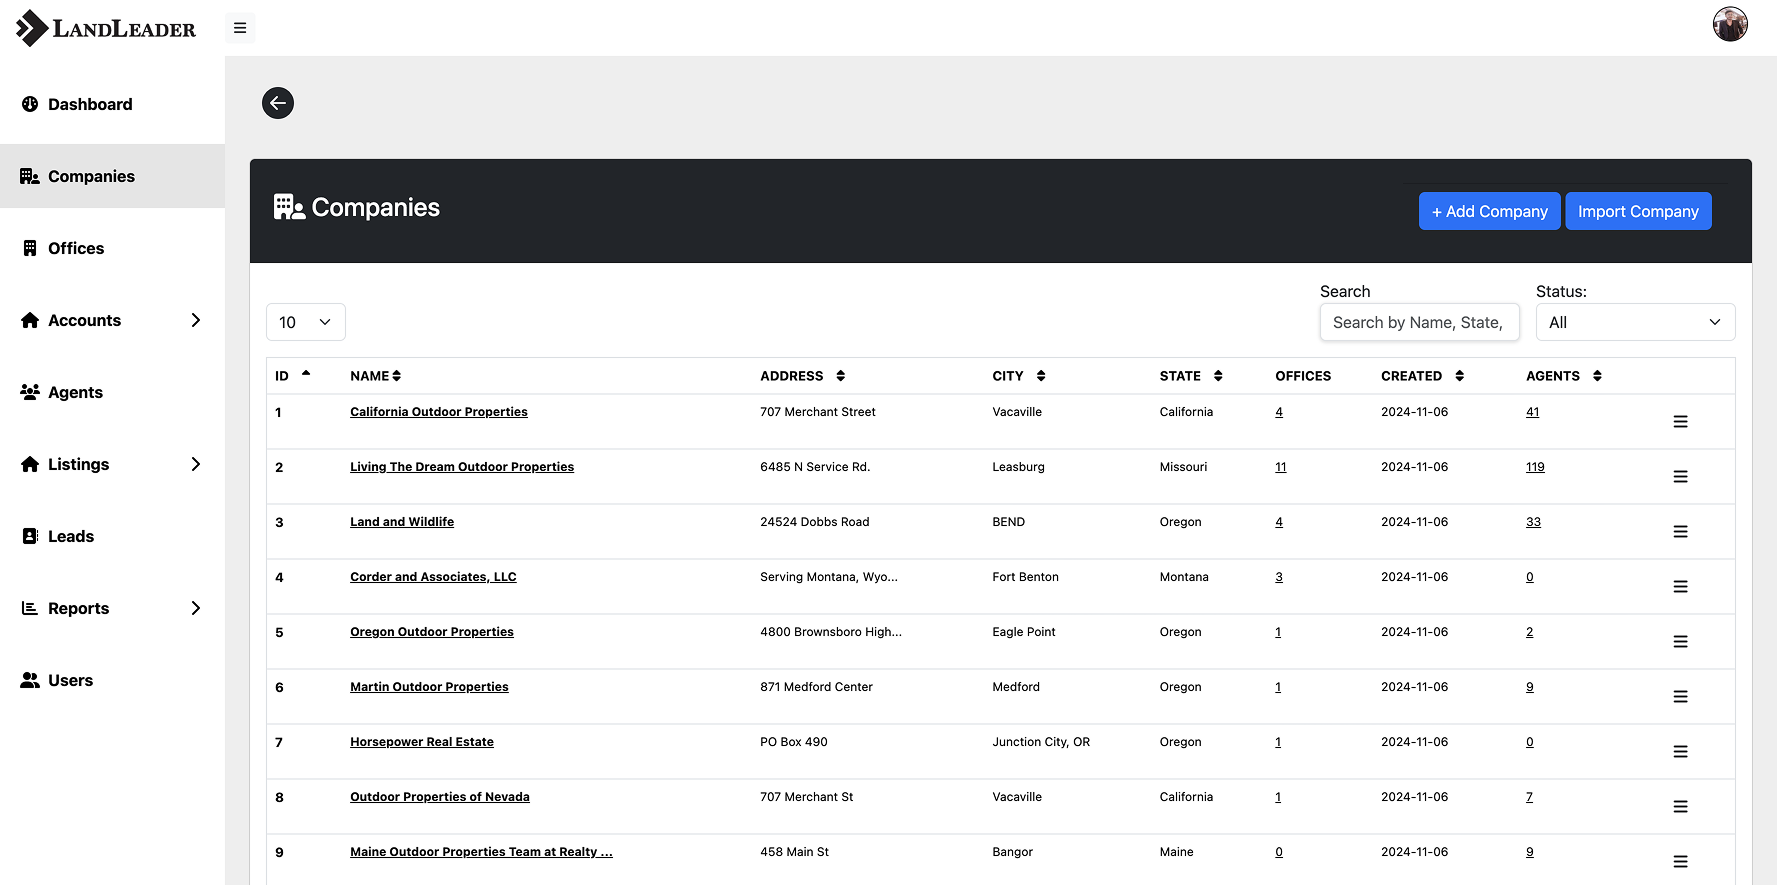Viewport: 1777px width, 885px height.
Task: Click agents count 33 for Land and Wildlife
Action: tap(1533, 522)
